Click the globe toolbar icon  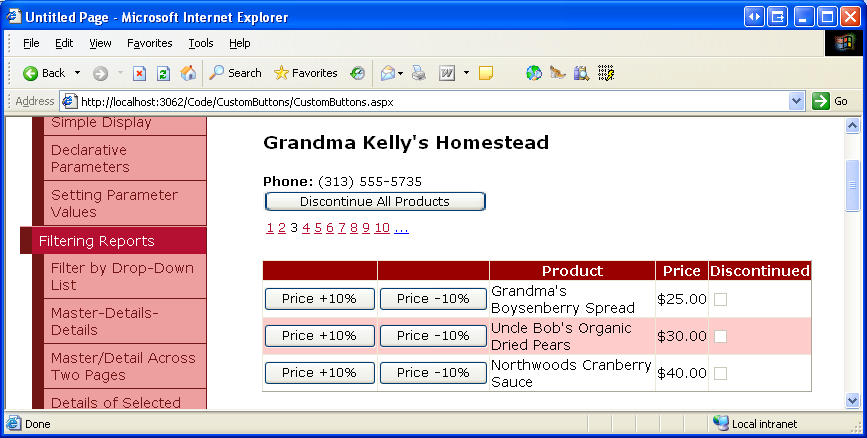coord(534,73)
